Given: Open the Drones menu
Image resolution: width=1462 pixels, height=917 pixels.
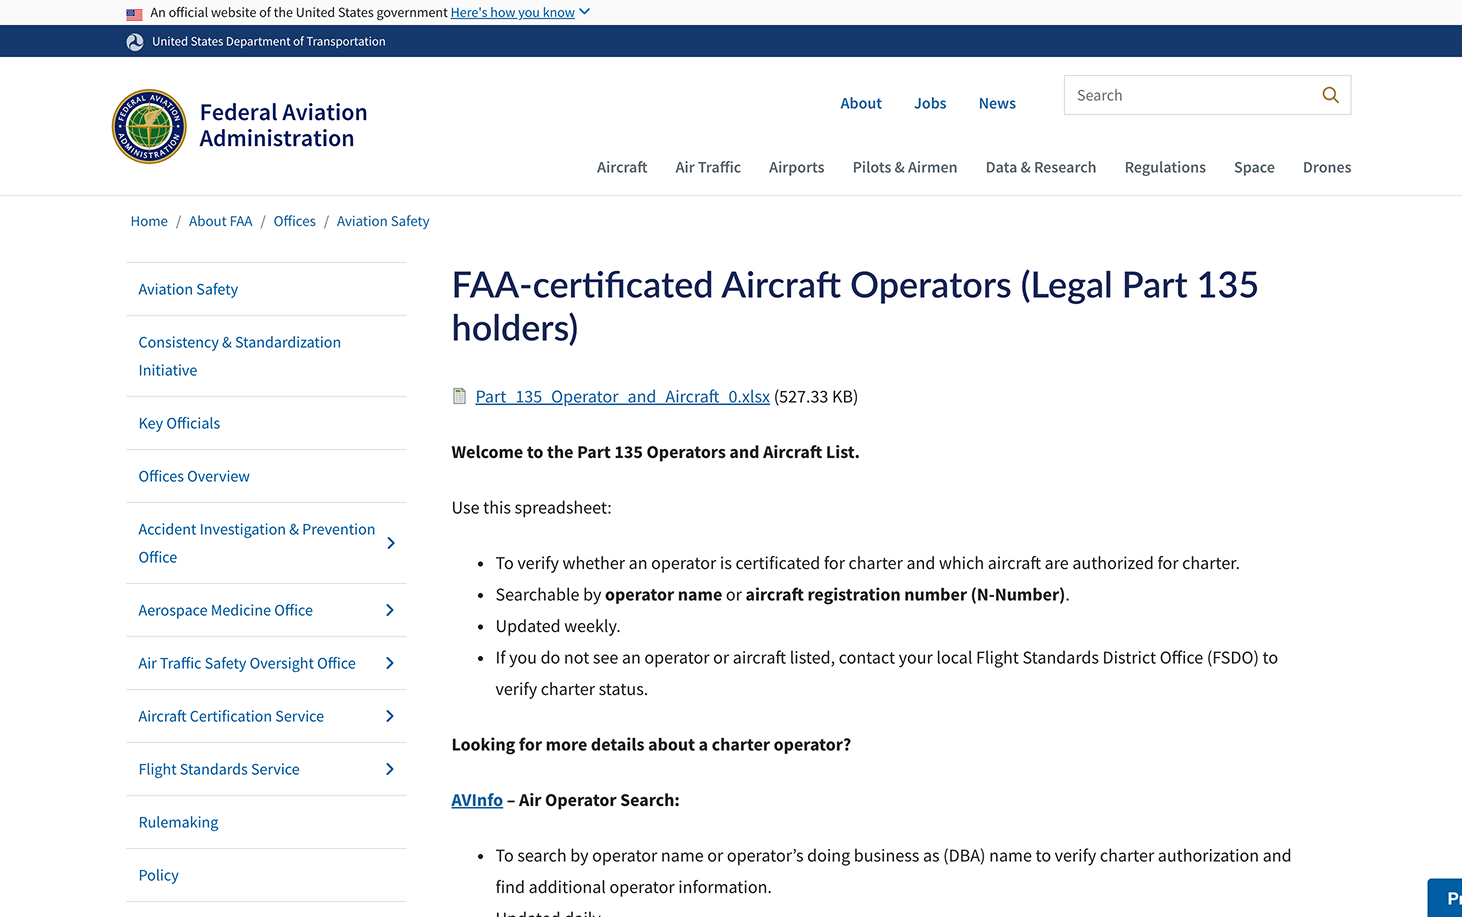Looking at the screenshot, I should pos(1327,167).
